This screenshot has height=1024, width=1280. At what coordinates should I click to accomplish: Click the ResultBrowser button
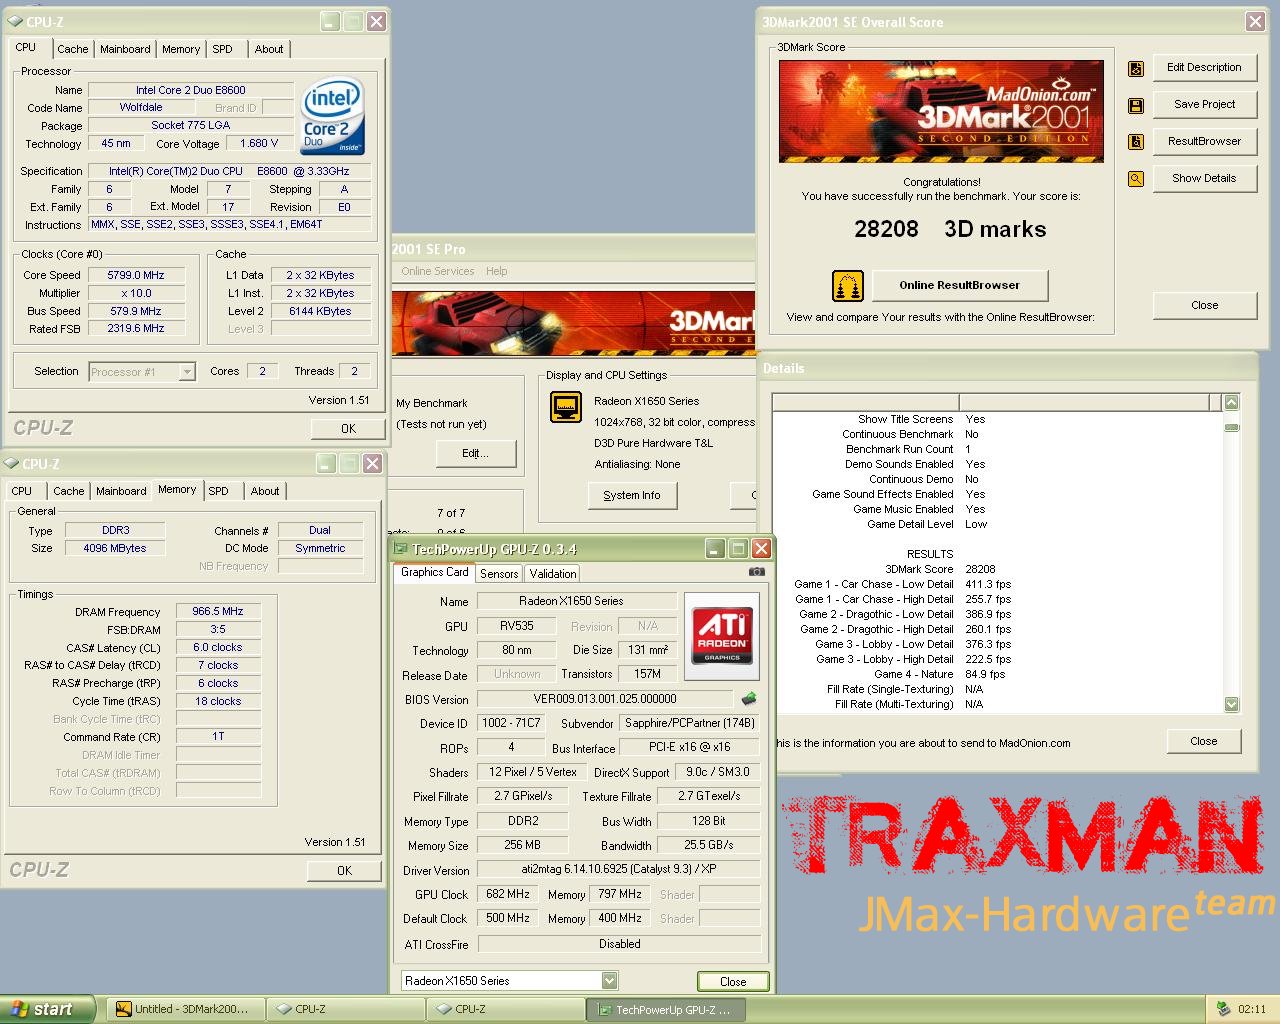click(1204, 142)
